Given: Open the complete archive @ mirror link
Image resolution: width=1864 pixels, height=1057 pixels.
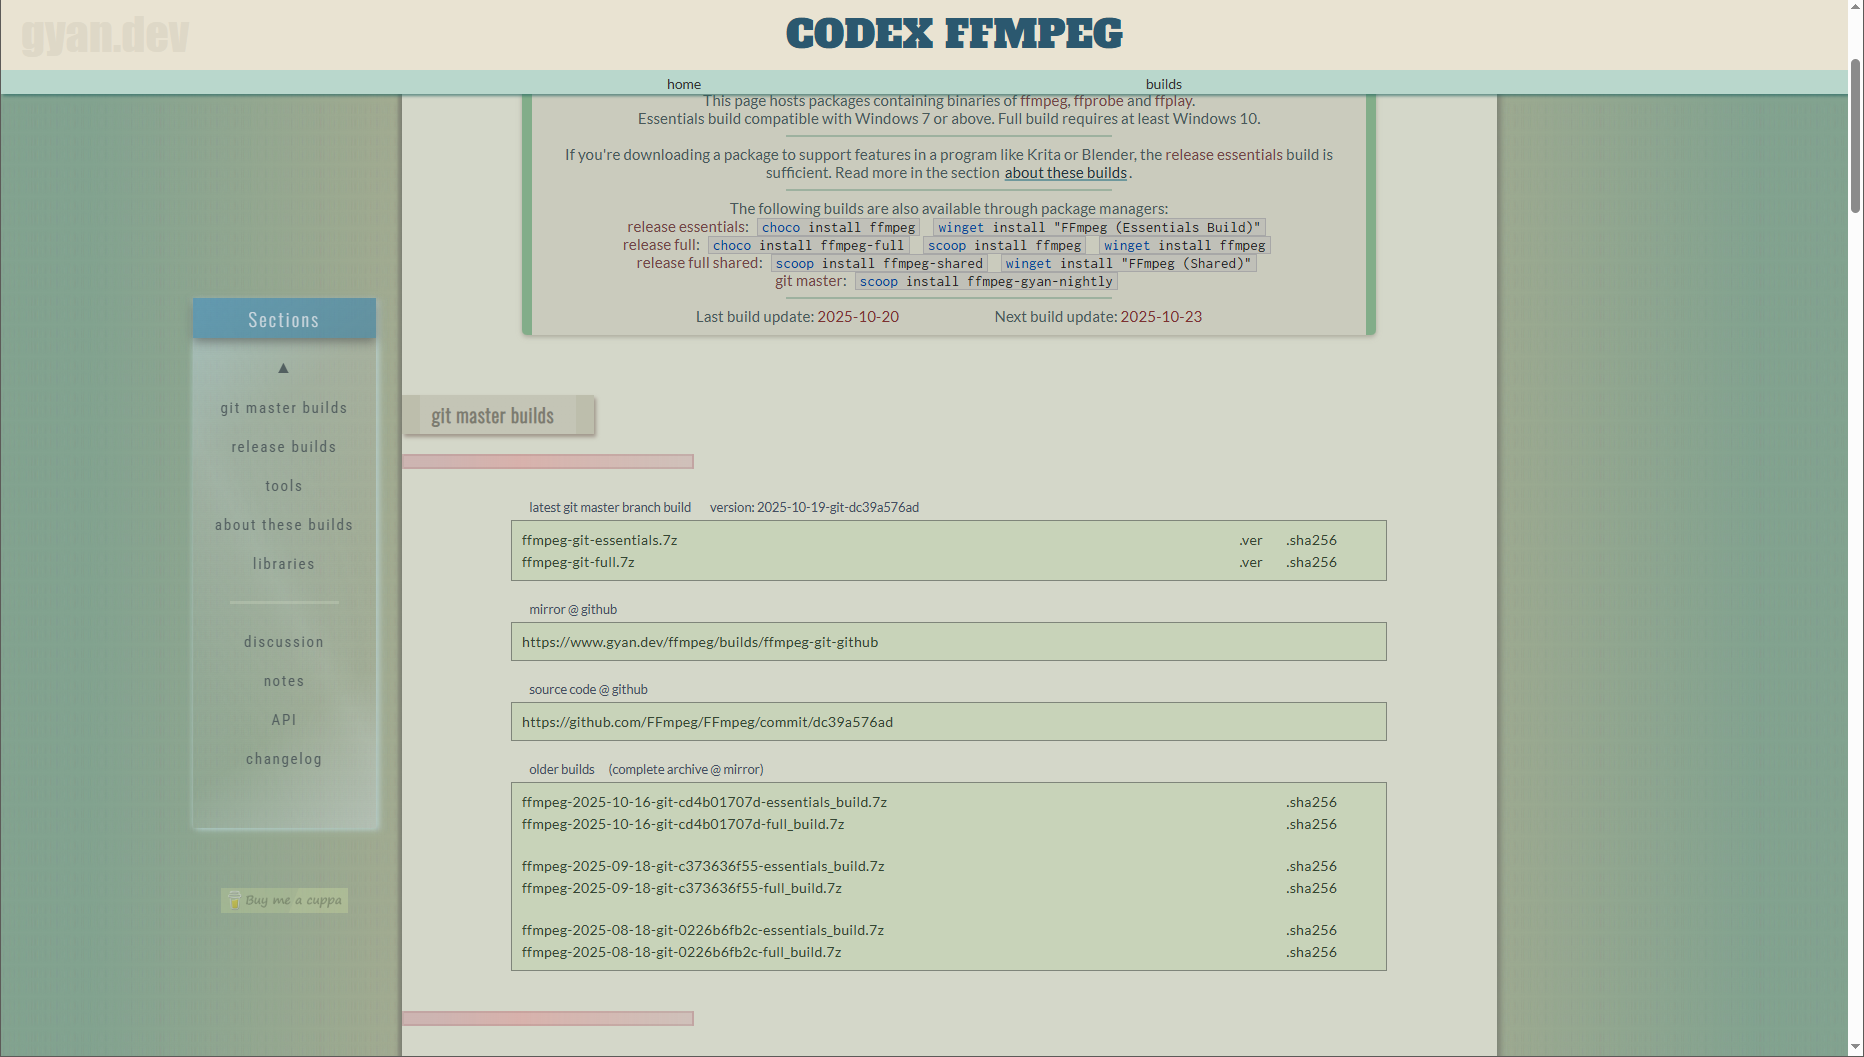Looking at the screenshot, I should click(x=686, y=770).
